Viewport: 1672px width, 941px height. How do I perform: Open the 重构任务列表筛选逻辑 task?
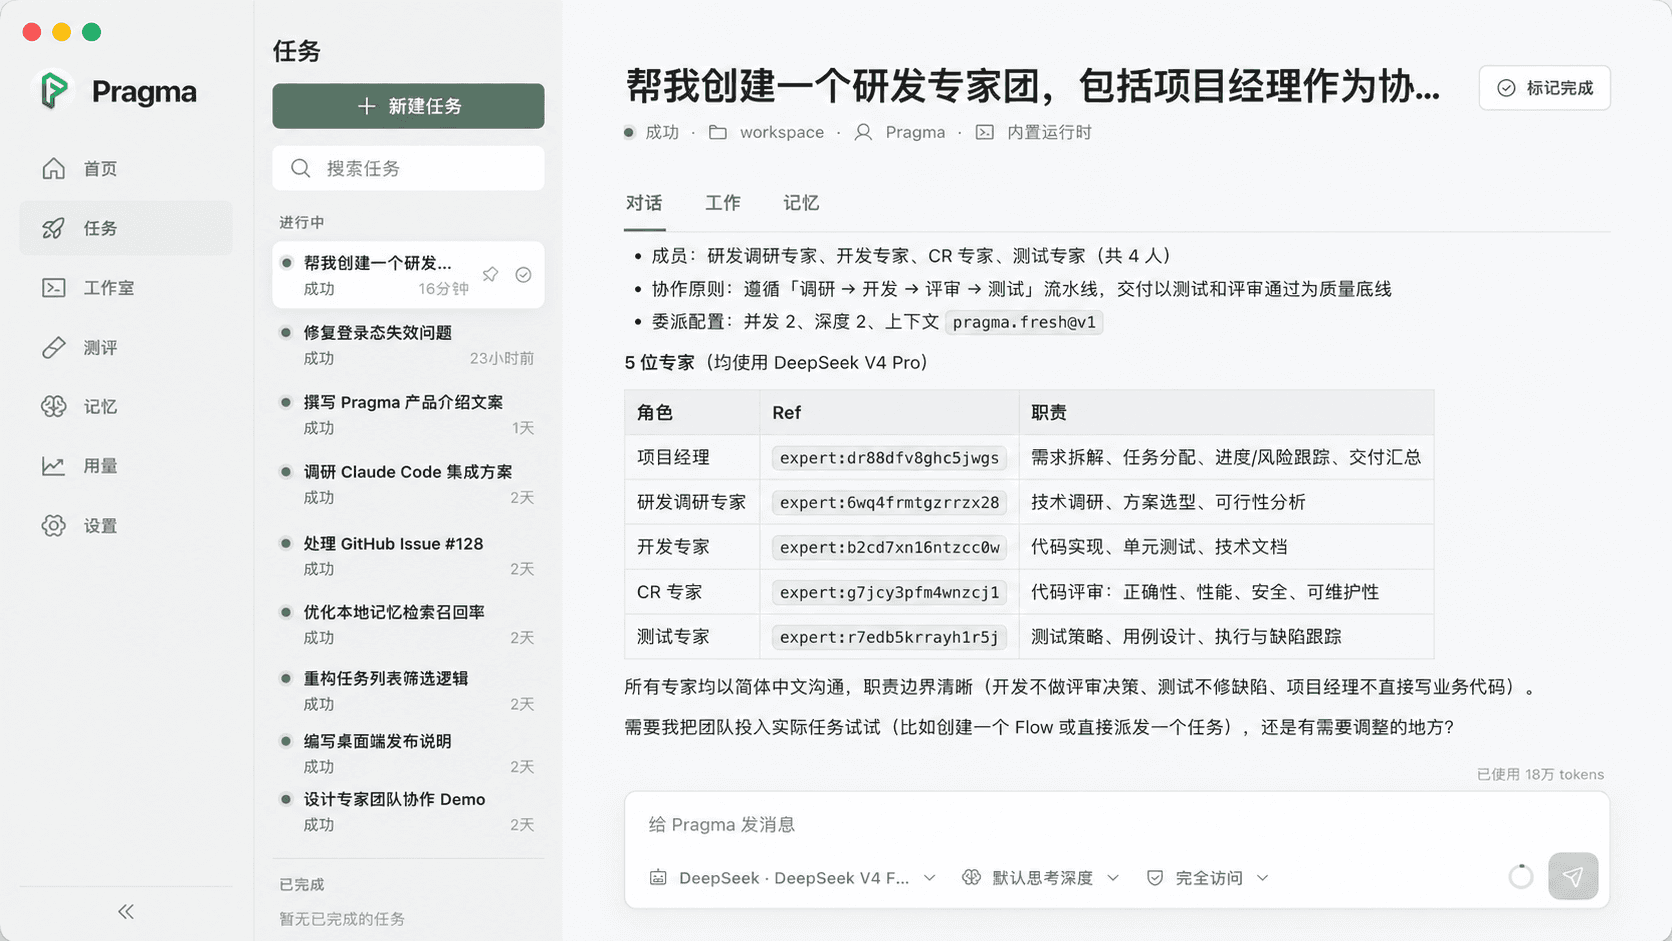click(x=408, y=690)
